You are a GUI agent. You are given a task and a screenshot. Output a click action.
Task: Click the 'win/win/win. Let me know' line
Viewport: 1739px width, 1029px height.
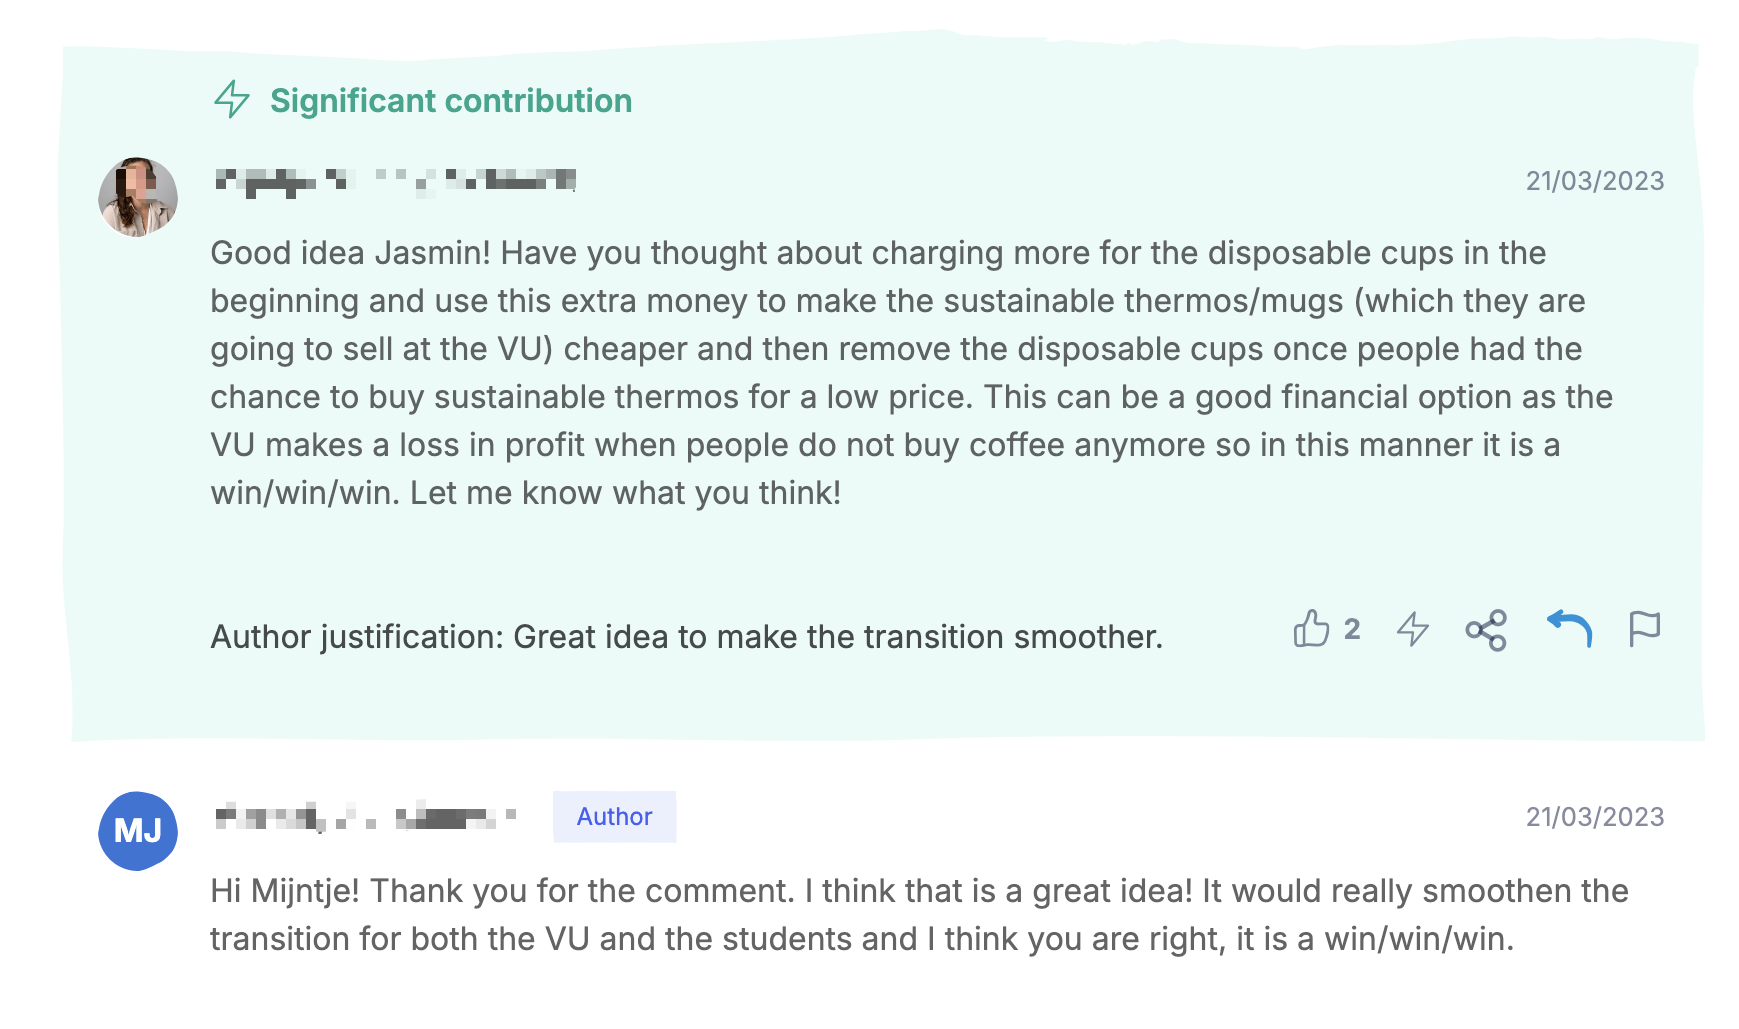525,493
